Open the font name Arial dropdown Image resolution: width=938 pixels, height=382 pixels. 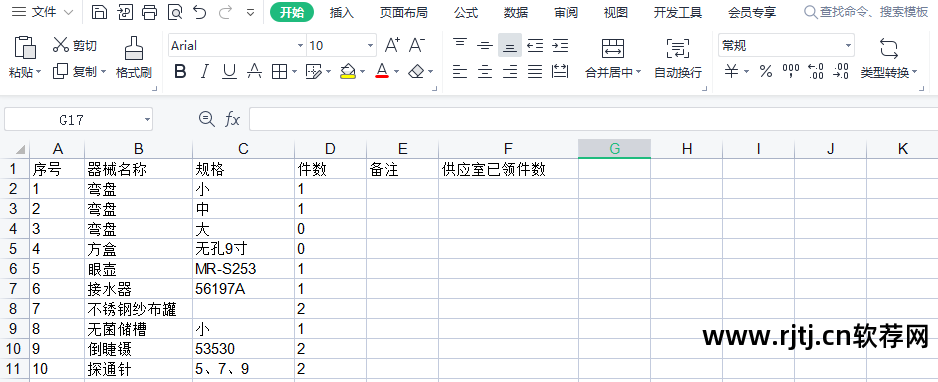(300, 45)
